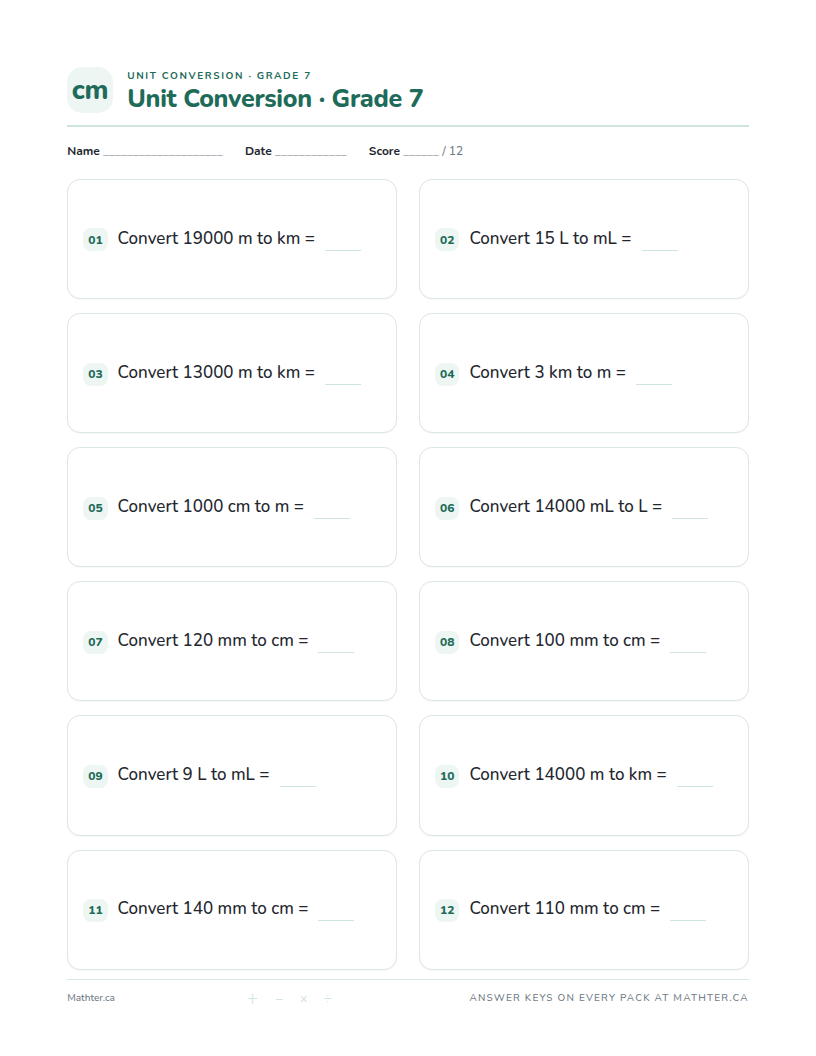
Task: Click the cm logo badge
Action: click(x=90, y=90)
